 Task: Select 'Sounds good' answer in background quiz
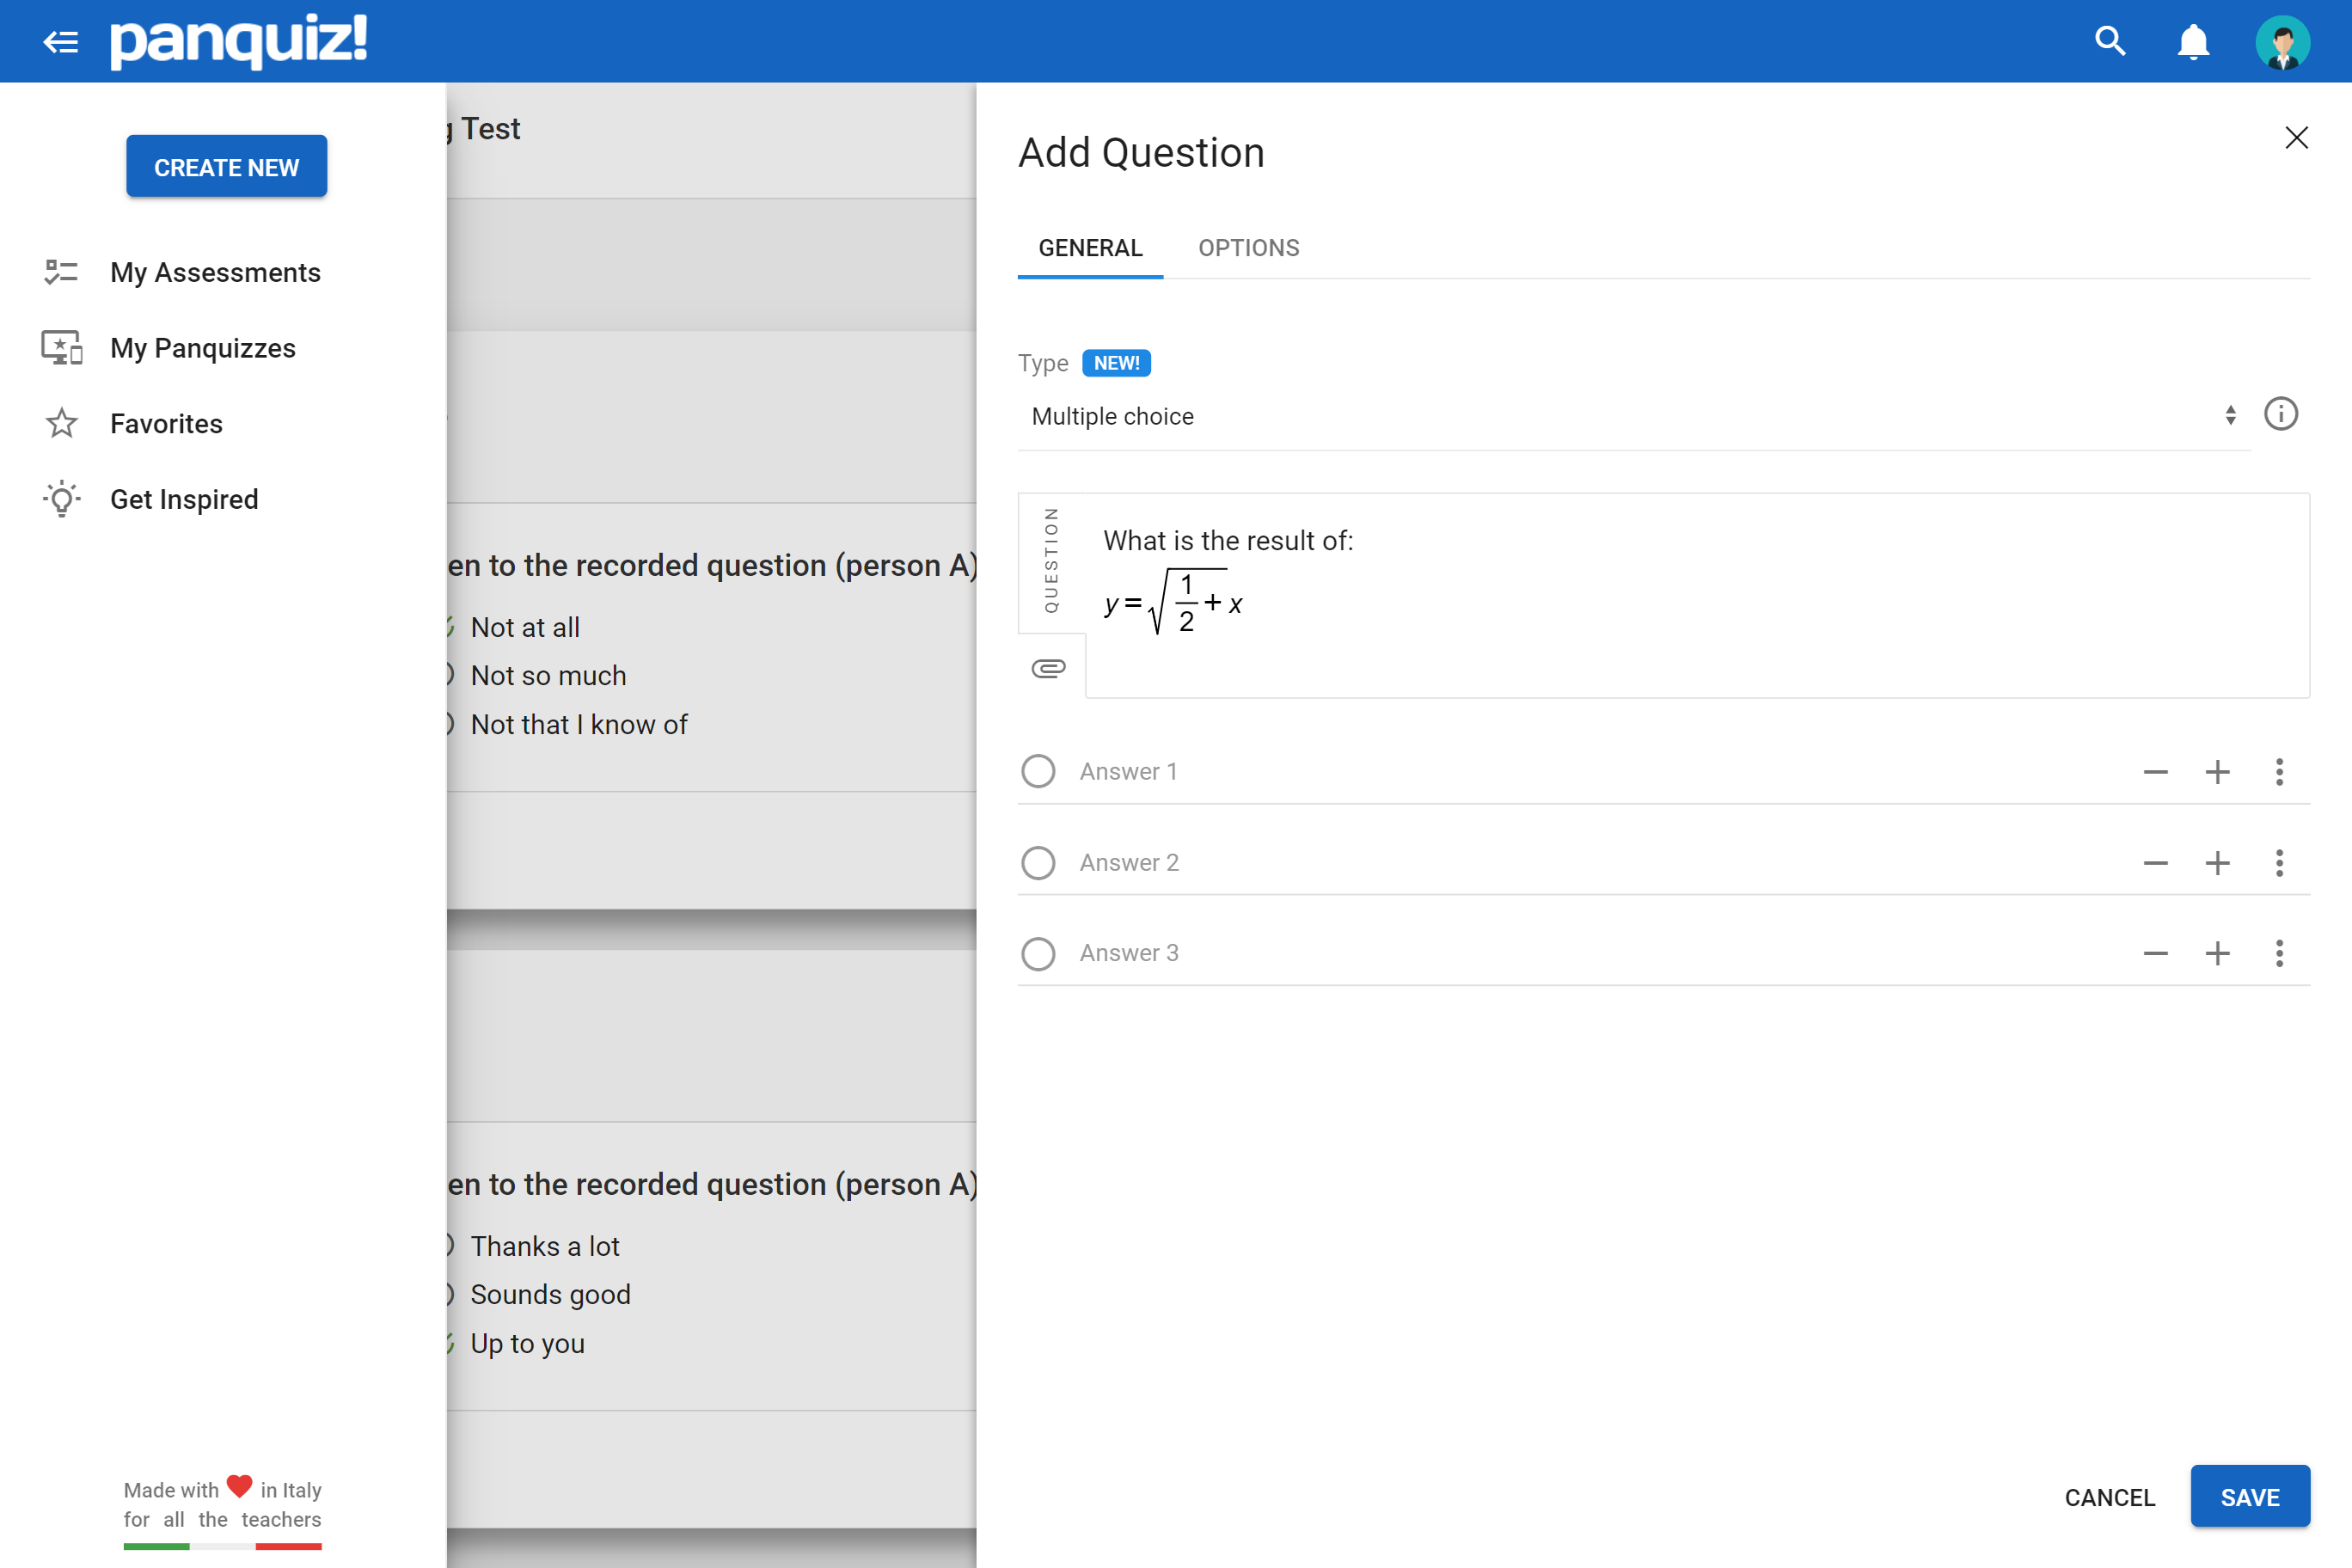point(550,1294)
